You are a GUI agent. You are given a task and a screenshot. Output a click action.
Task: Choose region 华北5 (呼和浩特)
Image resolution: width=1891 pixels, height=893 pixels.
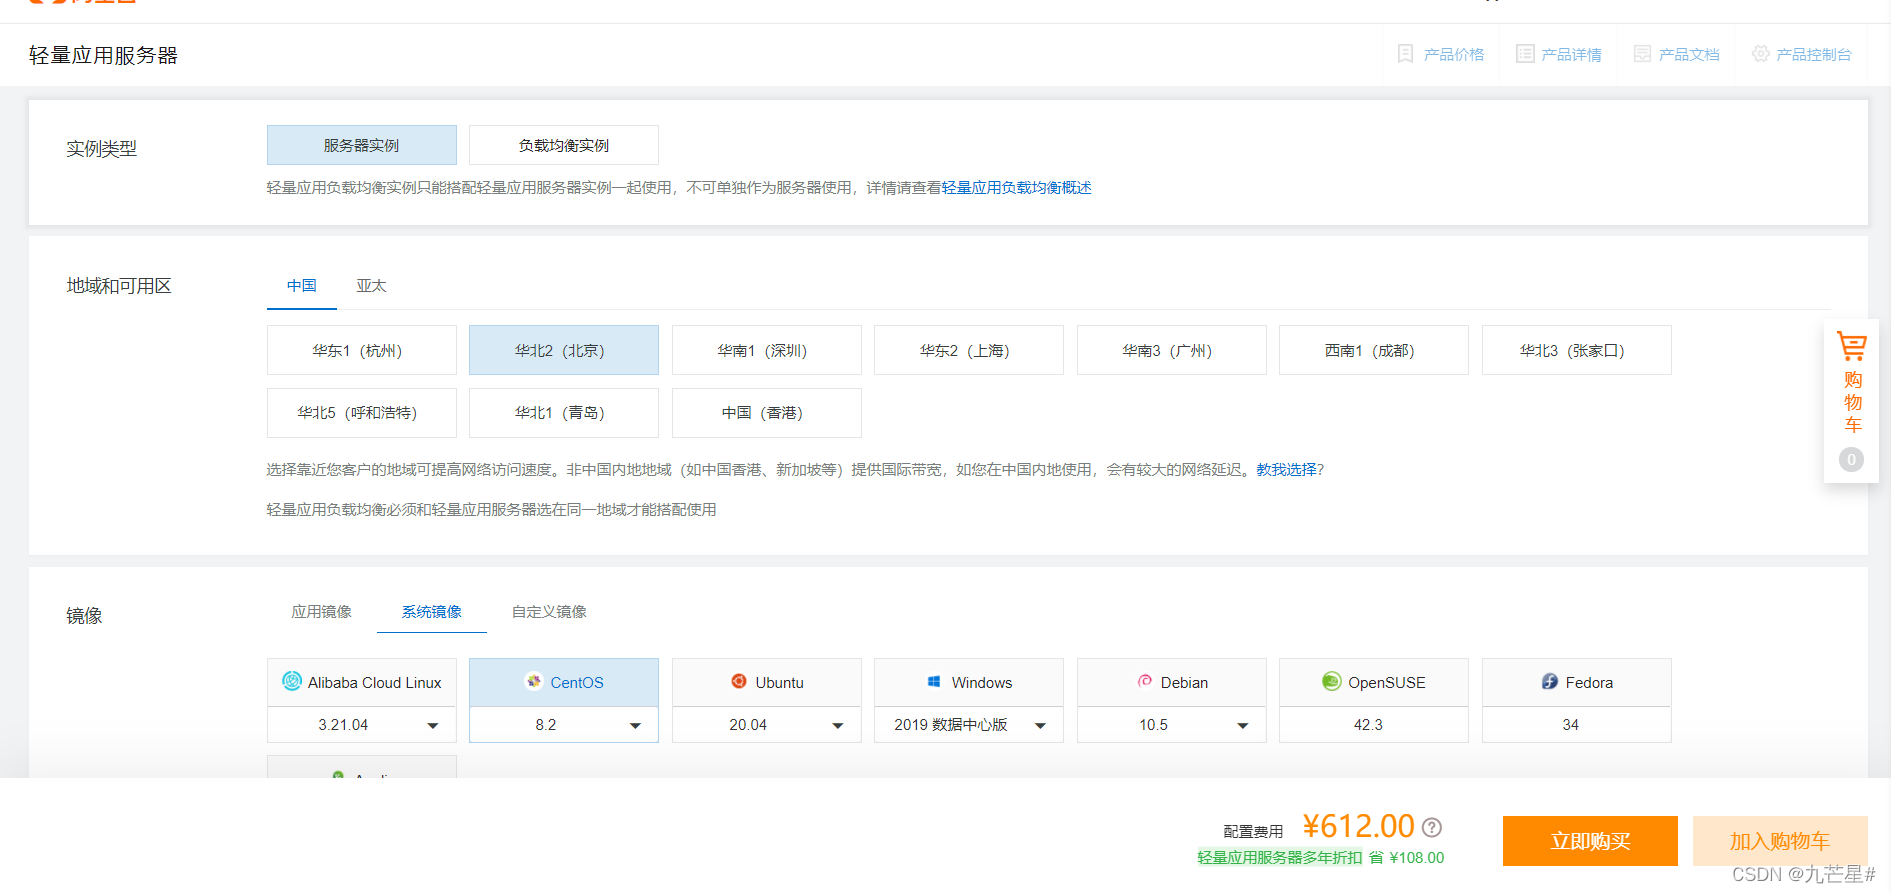(362, 413)
